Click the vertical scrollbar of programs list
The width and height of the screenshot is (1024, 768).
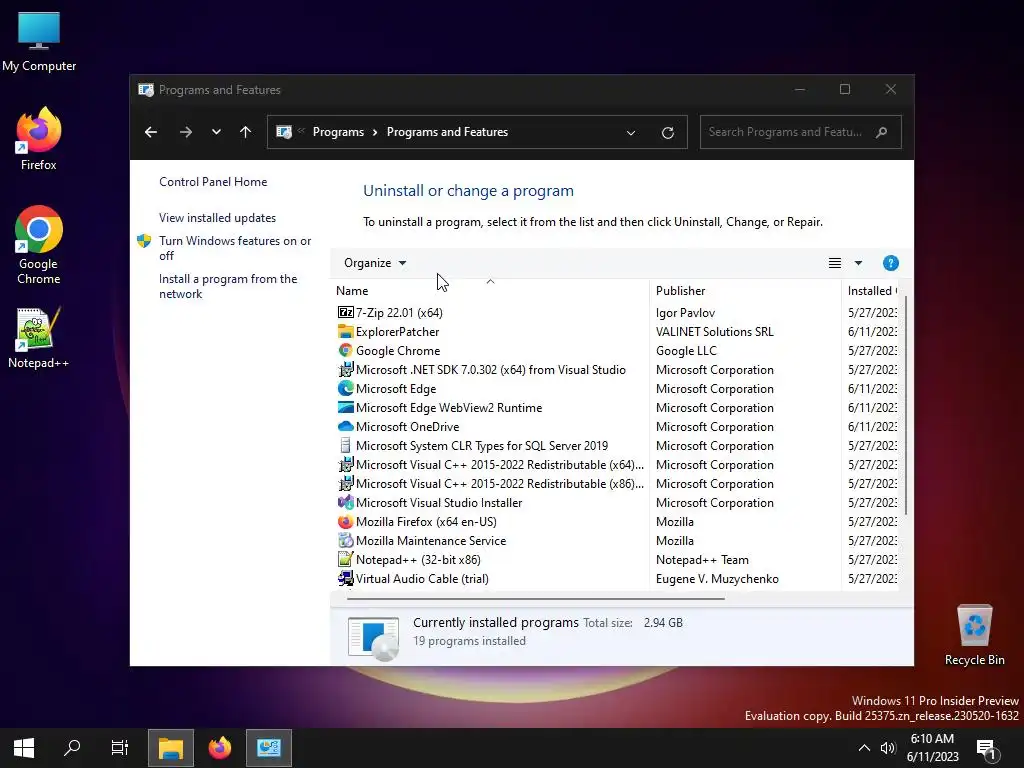click(x=906, y=405)
